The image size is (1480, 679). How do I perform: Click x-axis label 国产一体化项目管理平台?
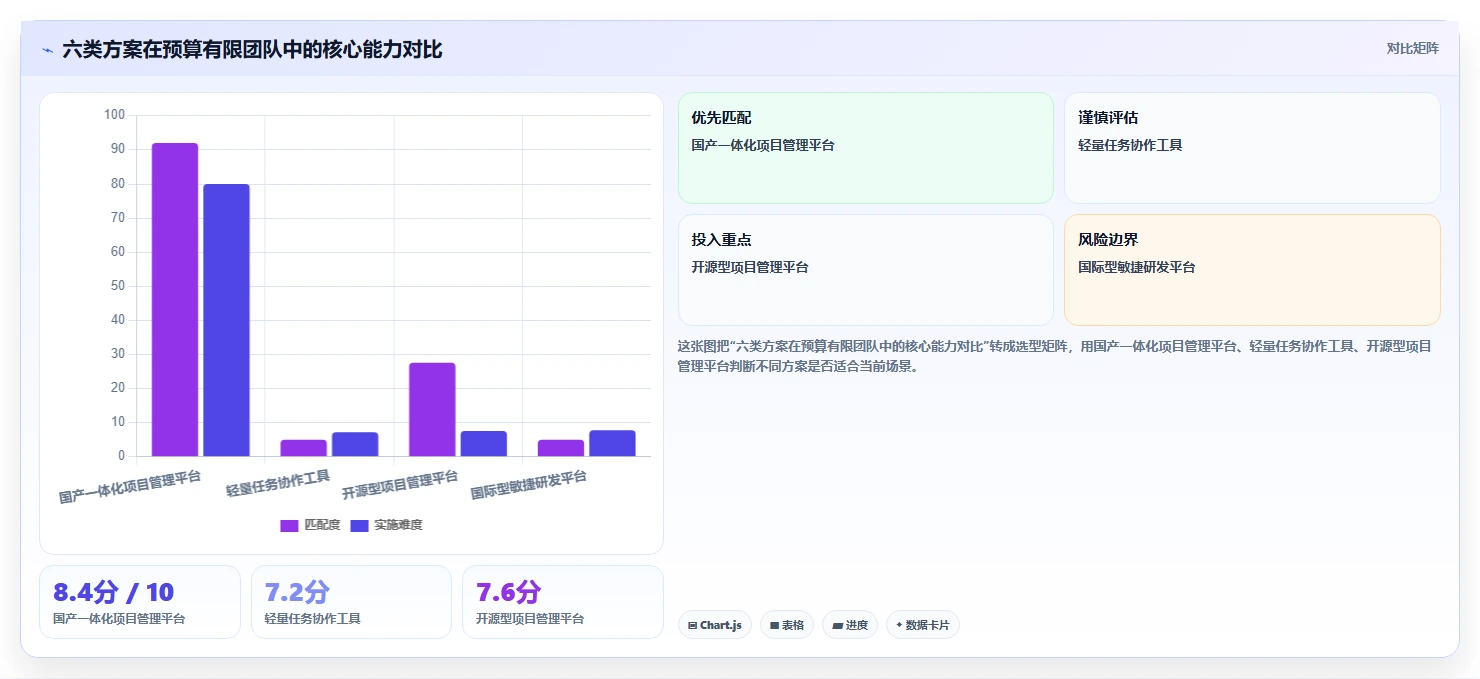(x=130, y=486)
